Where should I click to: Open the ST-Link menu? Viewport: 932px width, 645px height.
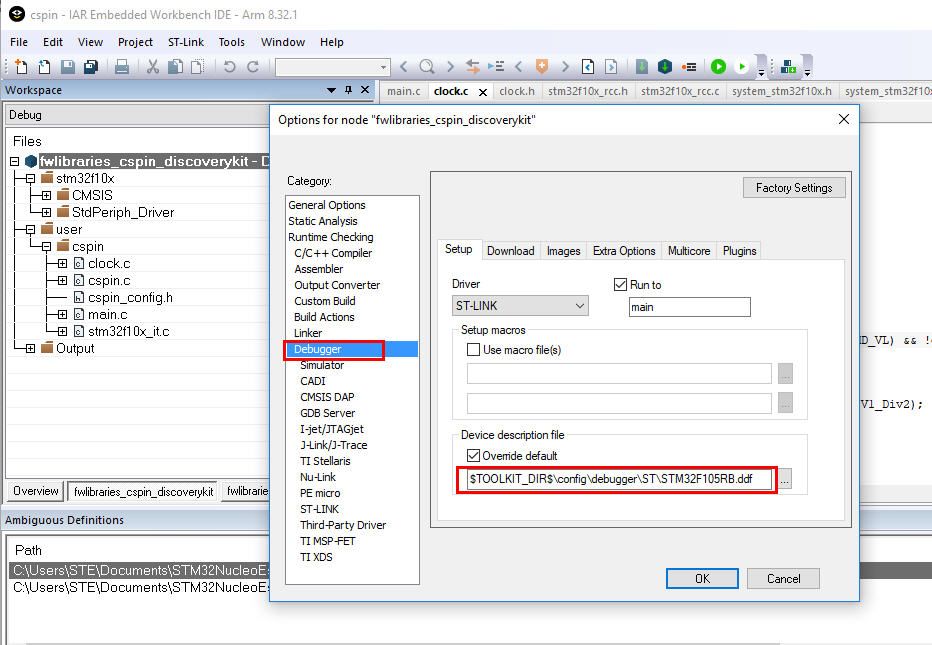click(185, 42)
